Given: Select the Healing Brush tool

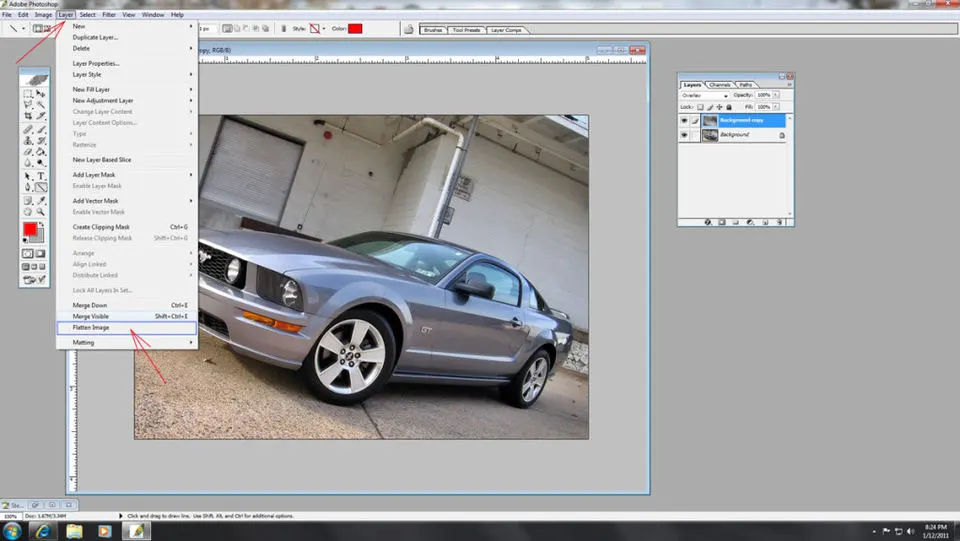Looking at the screenshot, I should click(x=28, y=130).
